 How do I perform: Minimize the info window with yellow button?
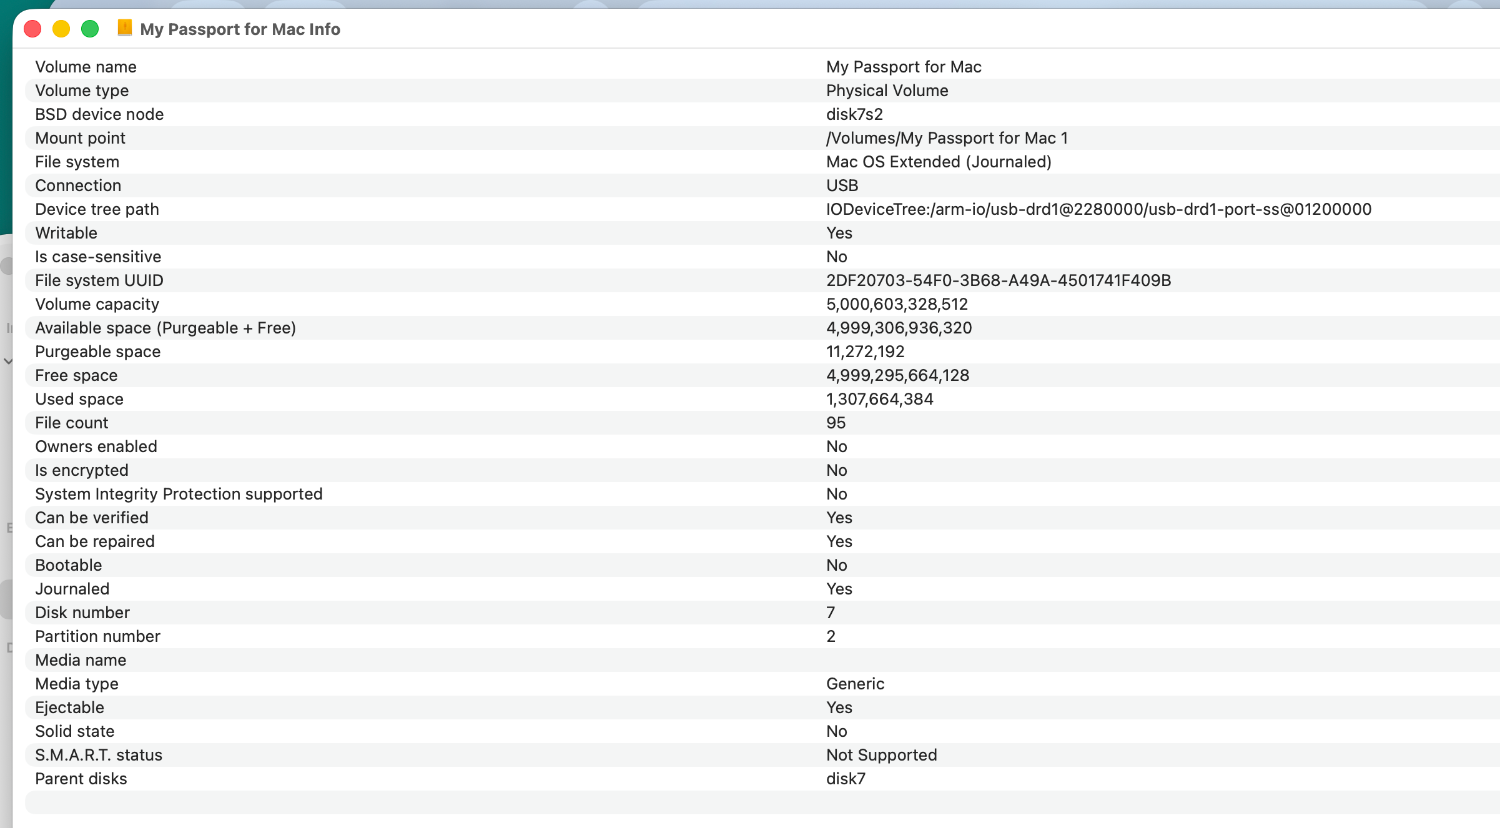tap(61, 29)
